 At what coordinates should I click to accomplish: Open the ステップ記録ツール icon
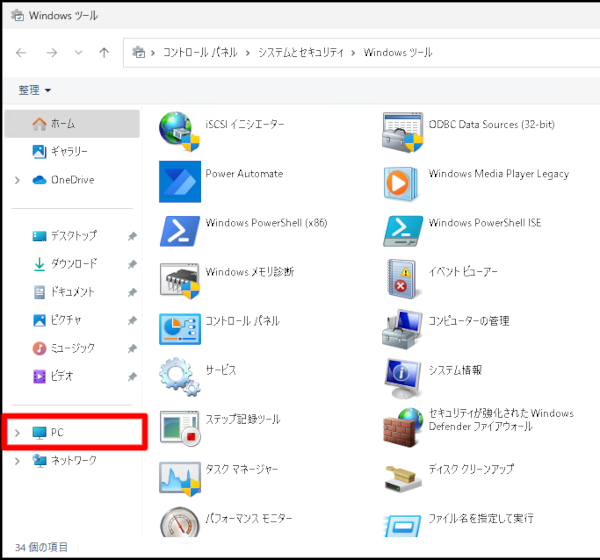click(x=180, y=428)
